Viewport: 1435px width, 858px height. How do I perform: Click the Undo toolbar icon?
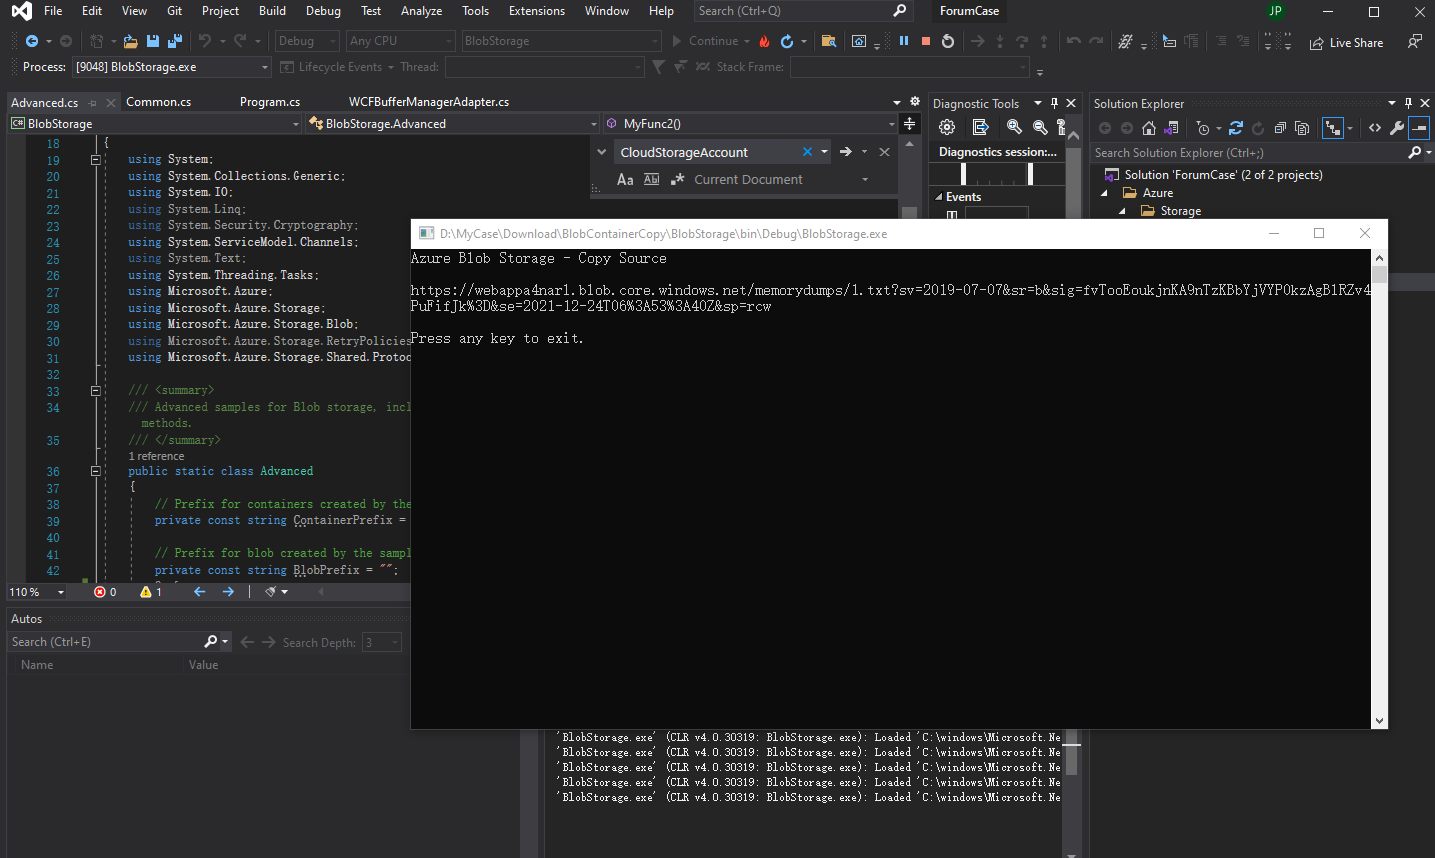pyautogui.click(x=205, y=41)
